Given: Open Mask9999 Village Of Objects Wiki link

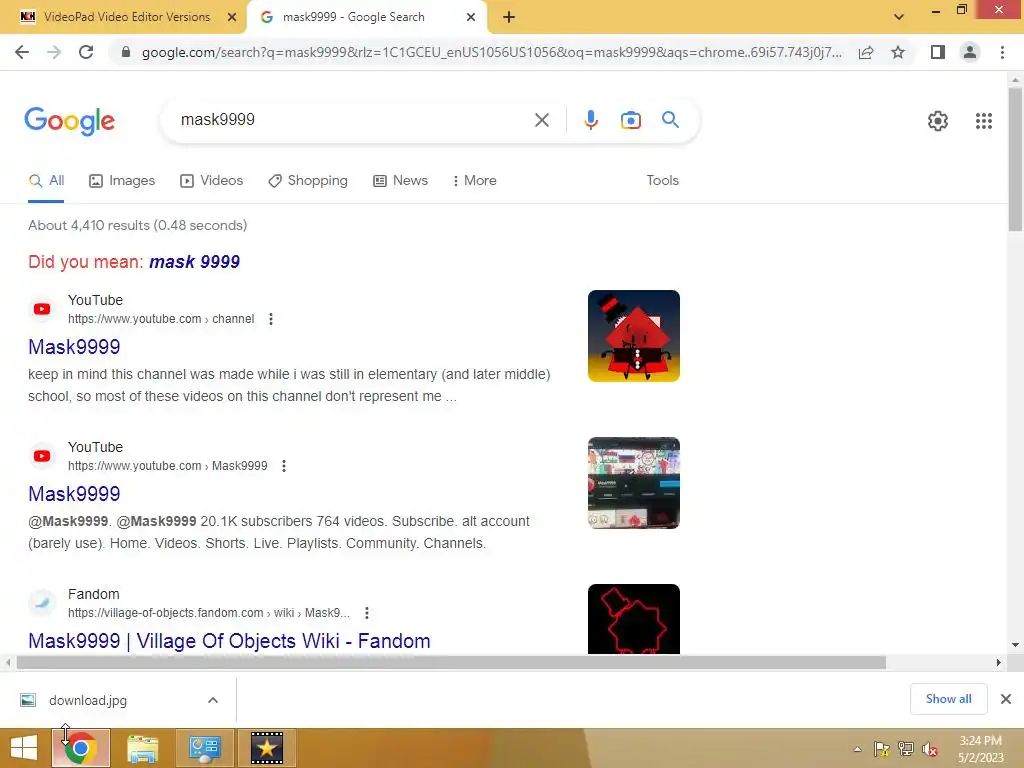Looking at the screenshot, I should click(229, 641).
